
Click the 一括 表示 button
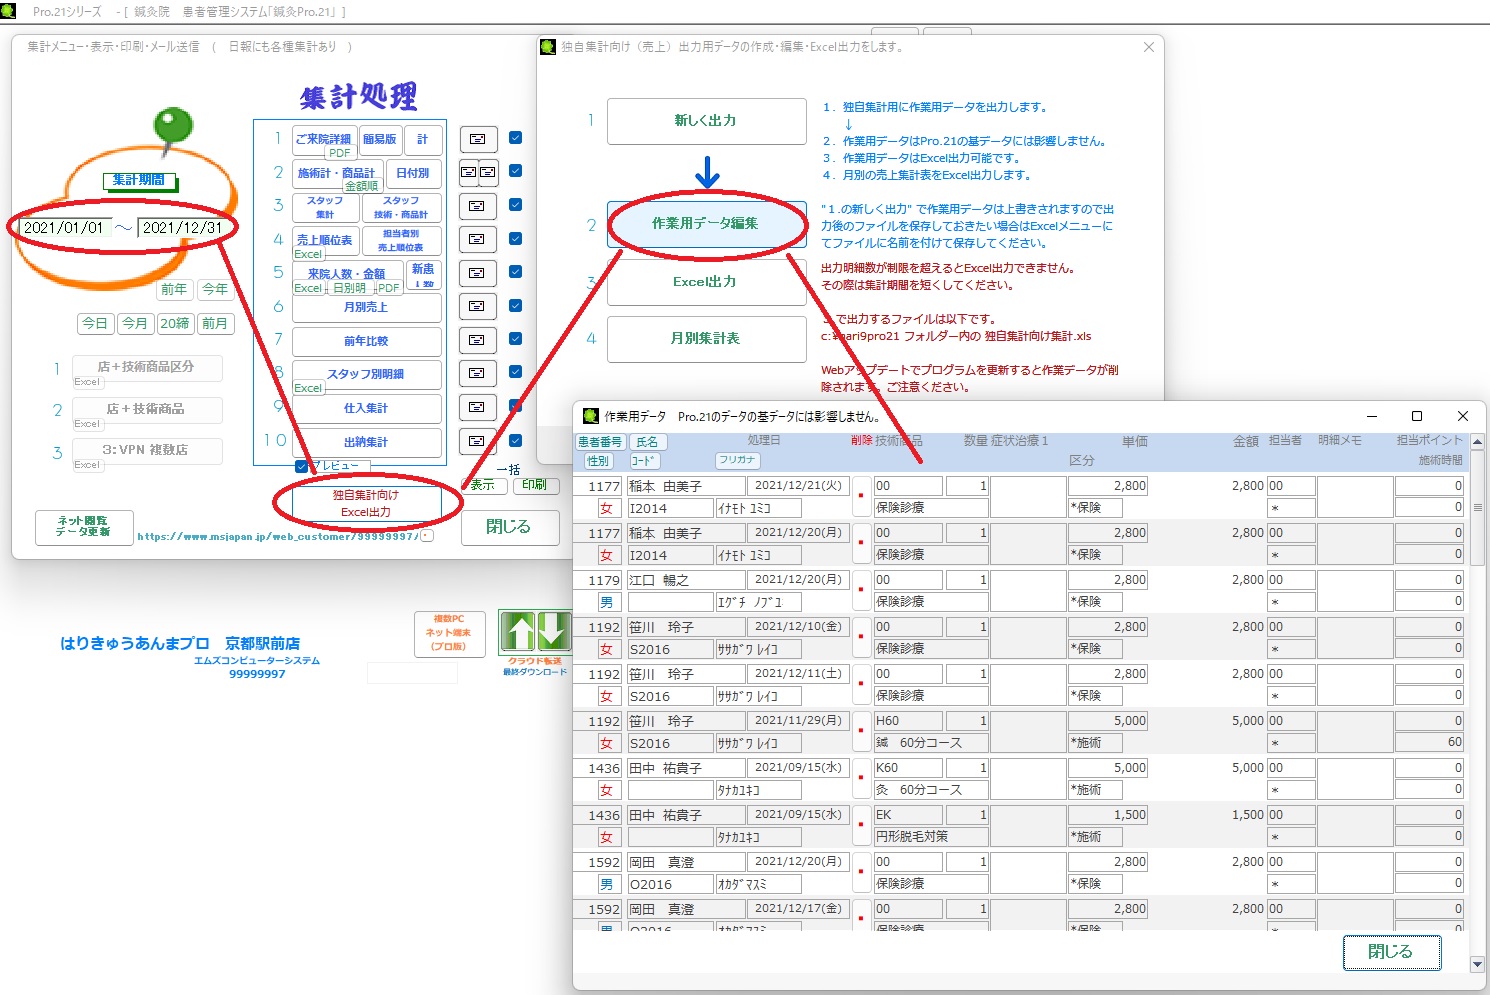click(483, 485)
